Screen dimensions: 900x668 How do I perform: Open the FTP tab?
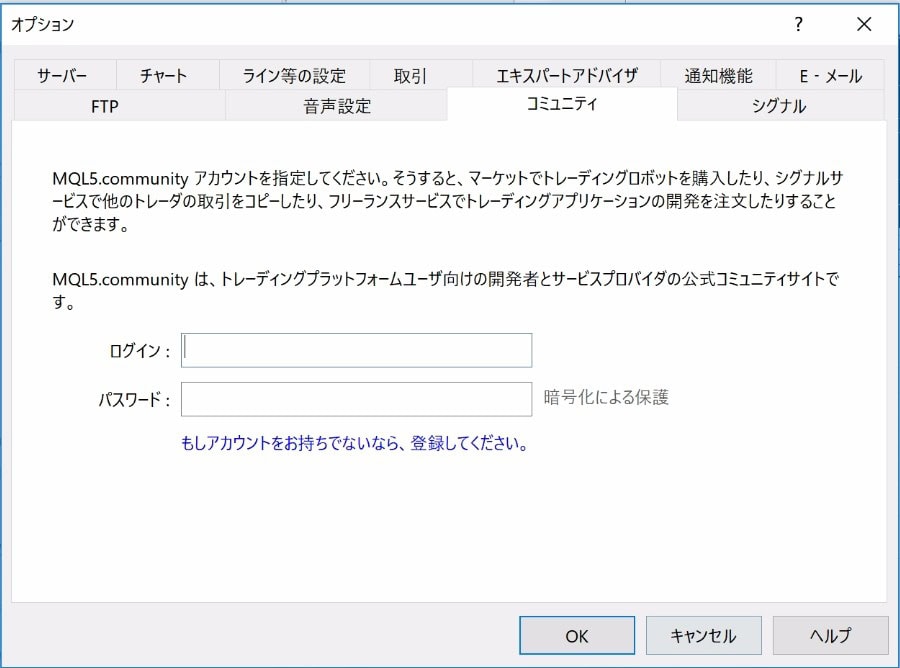[x=119, y=106]
